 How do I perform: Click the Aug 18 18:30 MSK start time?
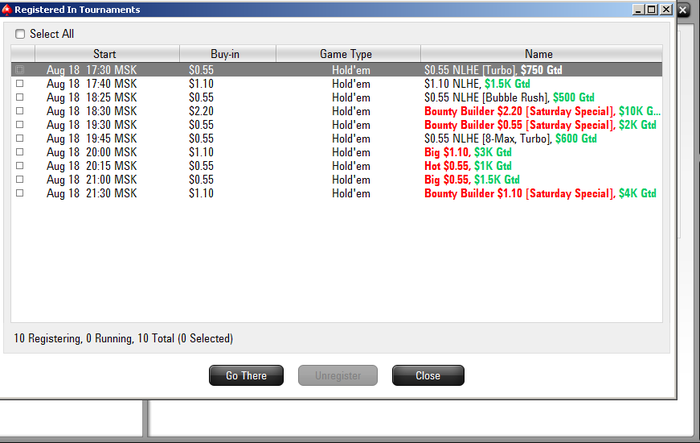pos(92,111)
